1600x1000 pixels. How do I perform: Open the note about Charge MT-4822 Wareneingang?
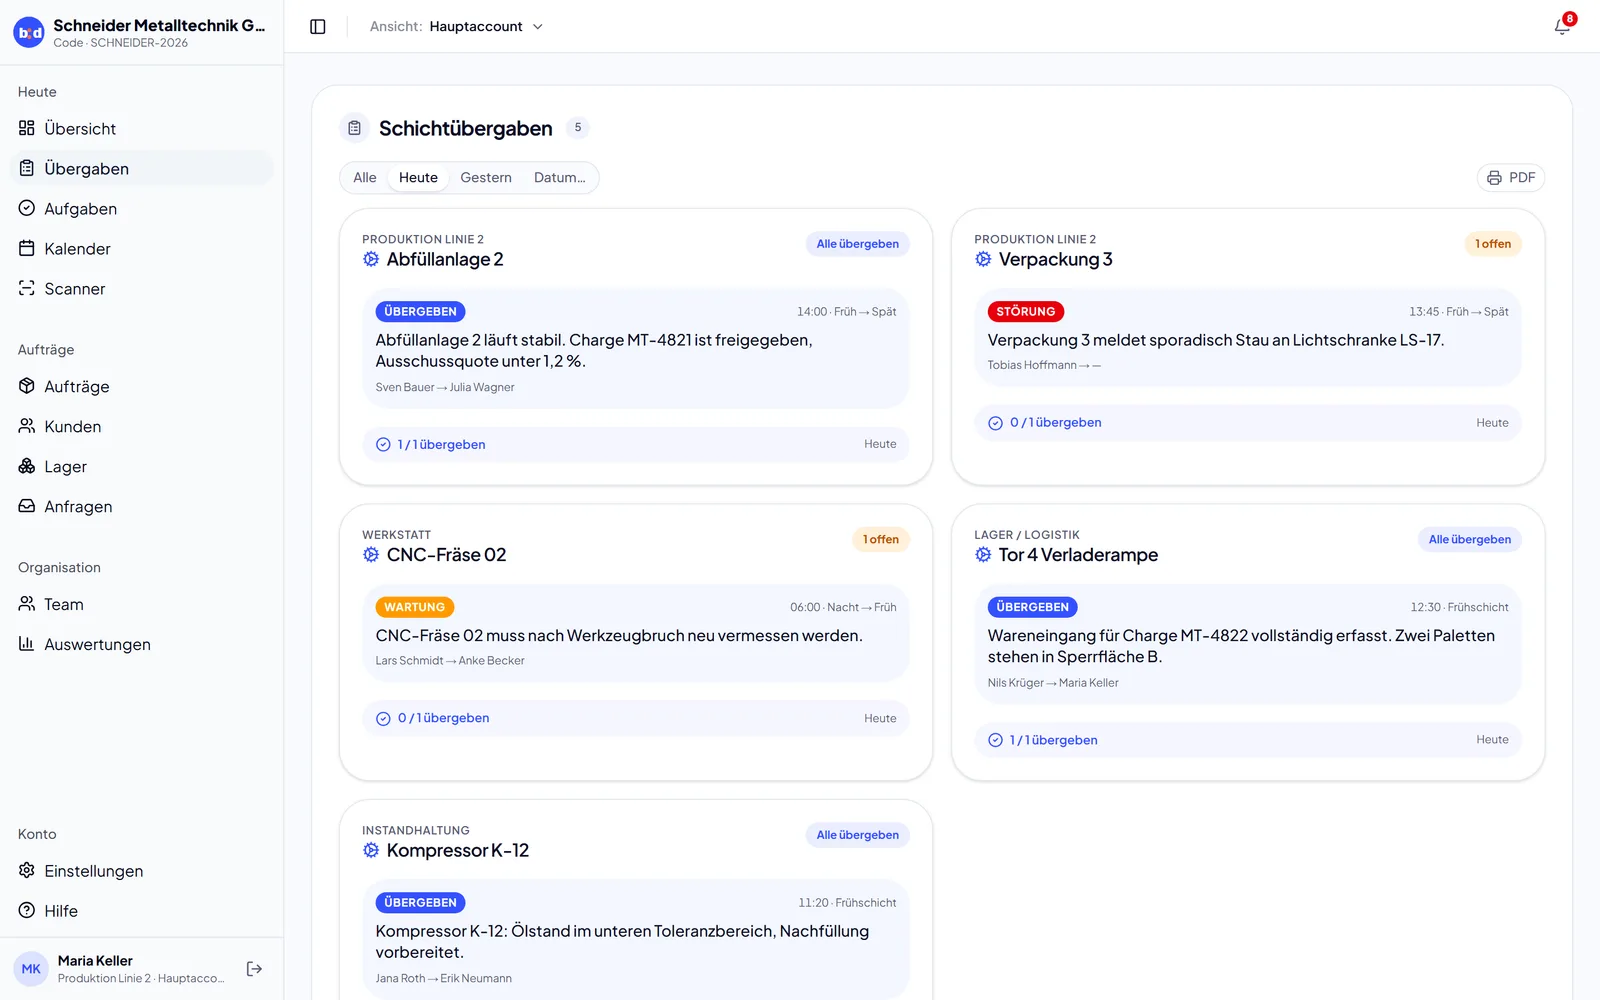[1248, 645]
